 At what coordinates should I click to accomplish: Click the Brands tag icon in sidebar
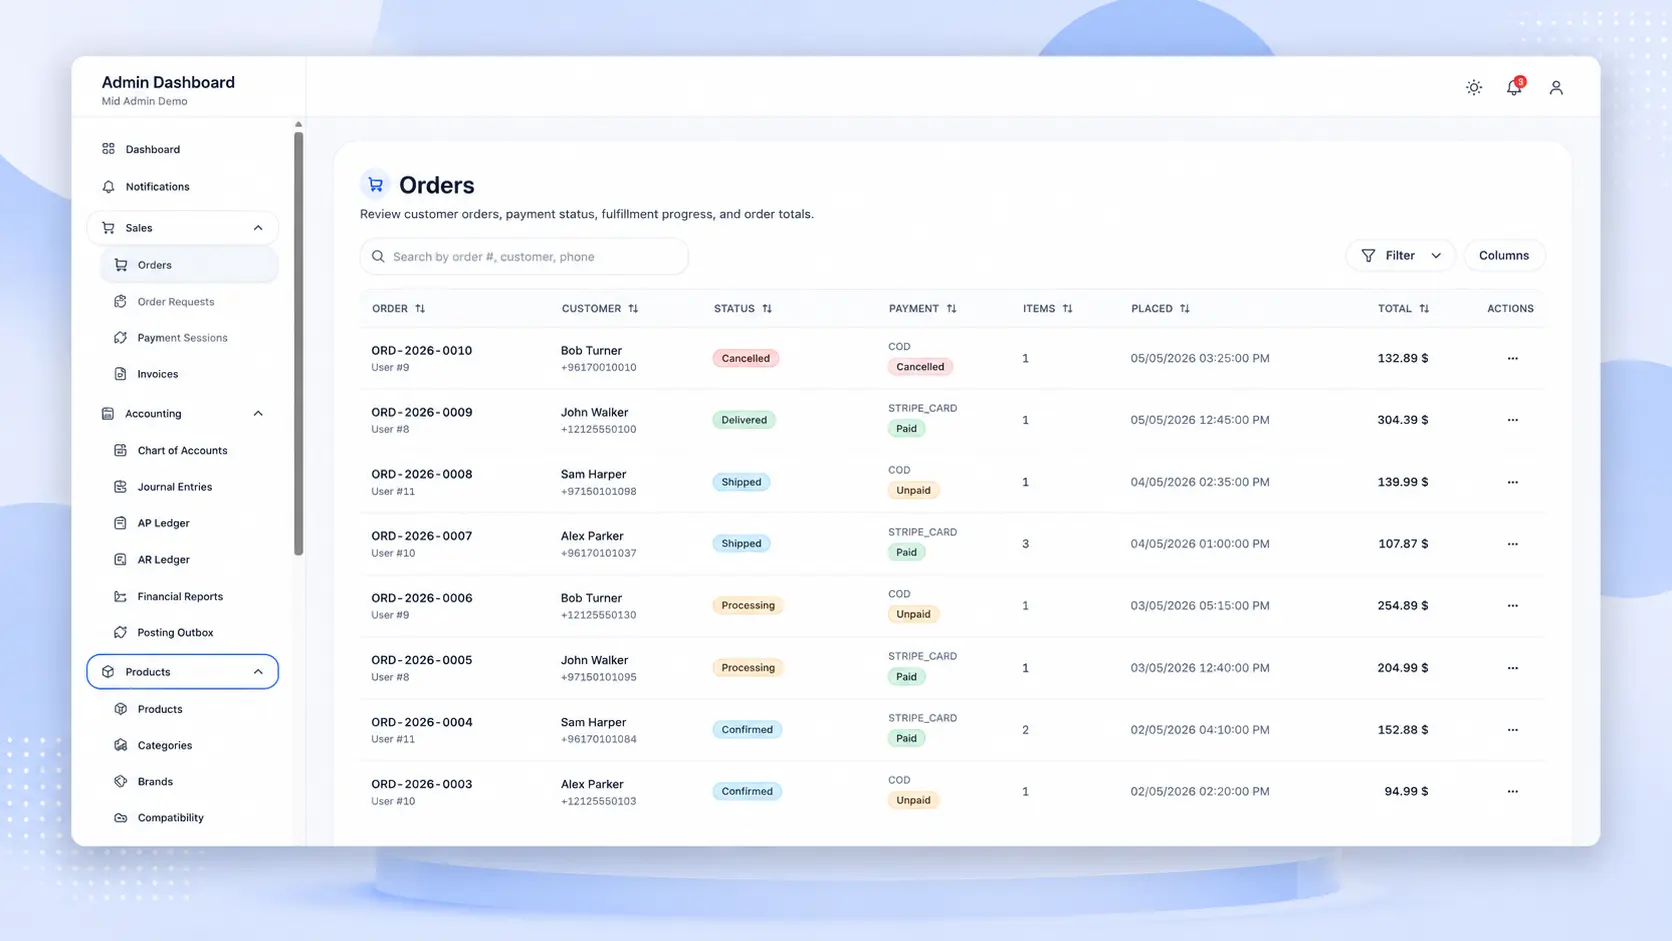click(121, 781)
